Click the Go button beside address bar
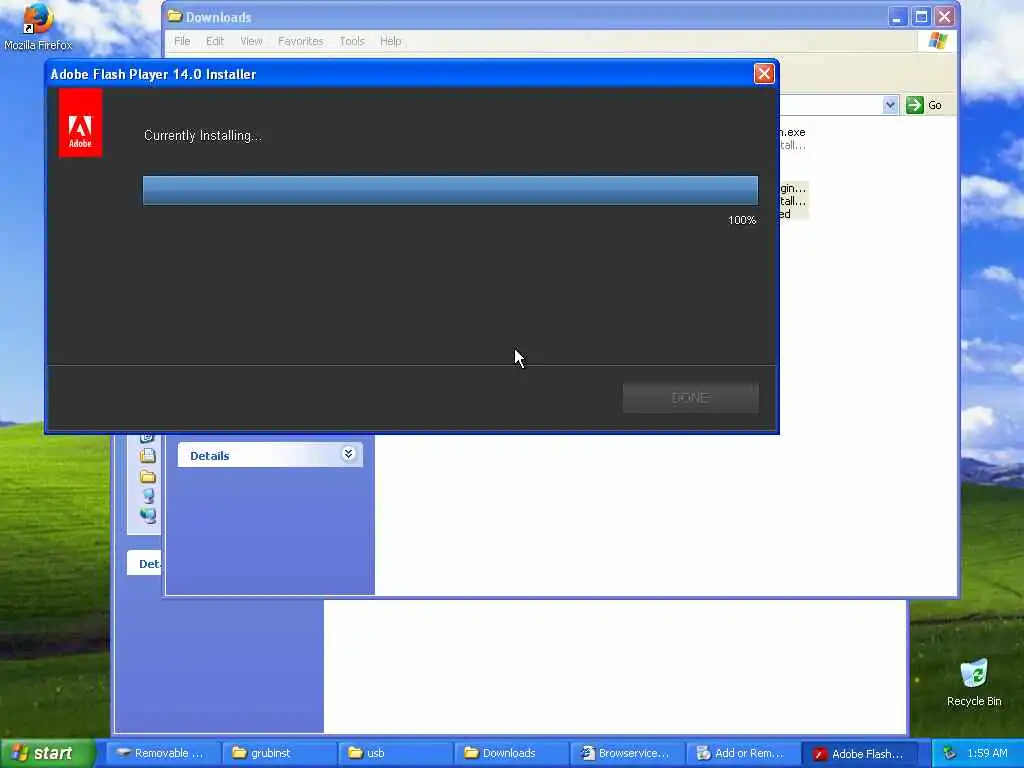Screen dimensions: 1024x768 (x=924, y=105)
